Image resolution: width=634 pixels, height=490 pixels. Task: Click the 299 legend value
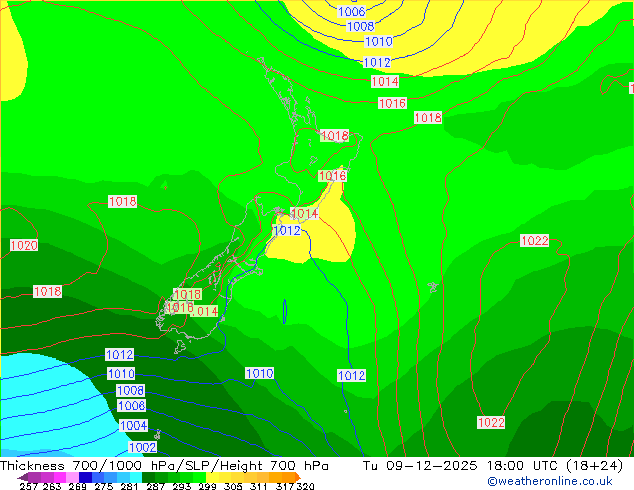207,486
